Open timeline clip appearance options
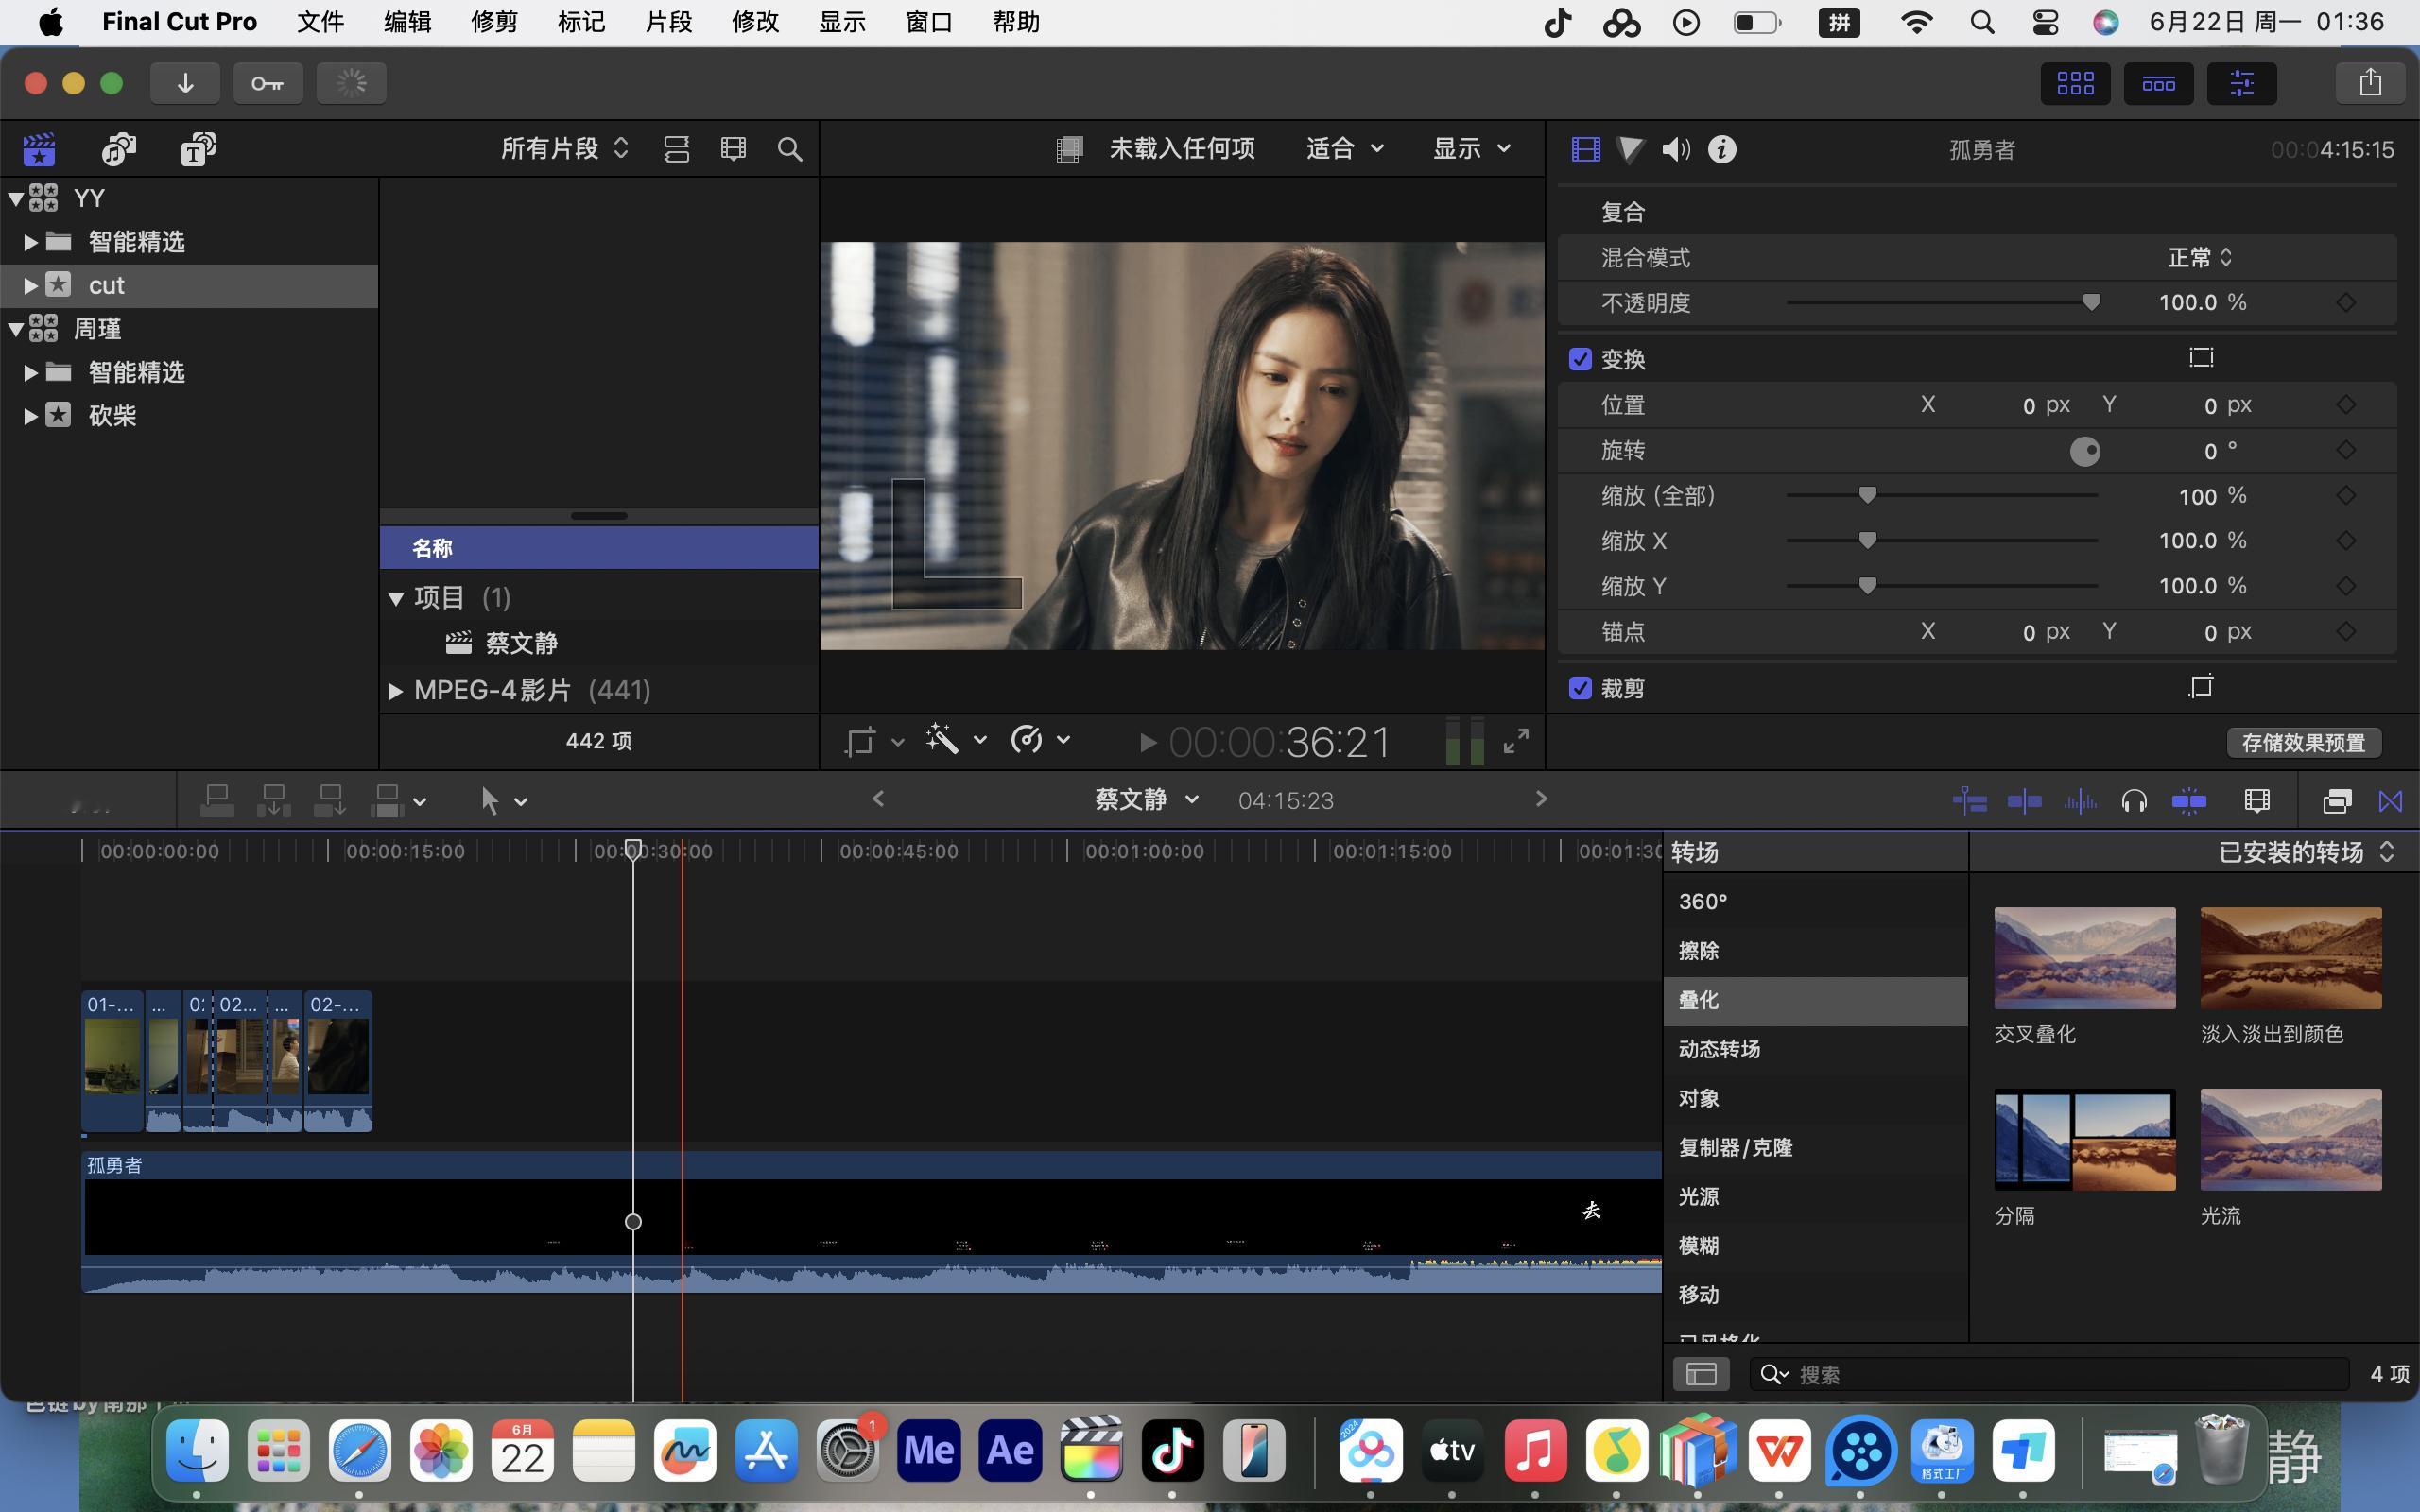 click(2257, 800)
